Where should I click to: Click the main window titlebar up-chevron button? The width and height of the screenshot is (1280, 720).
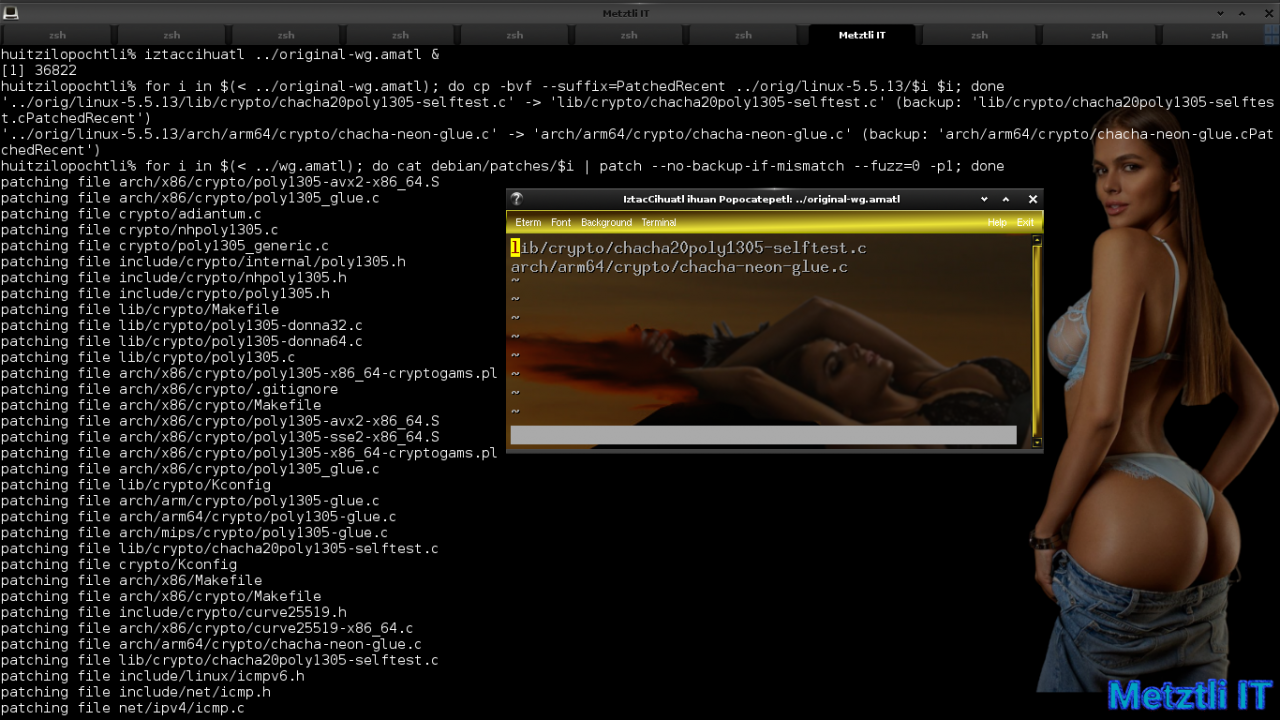[x=1243, y=13]
